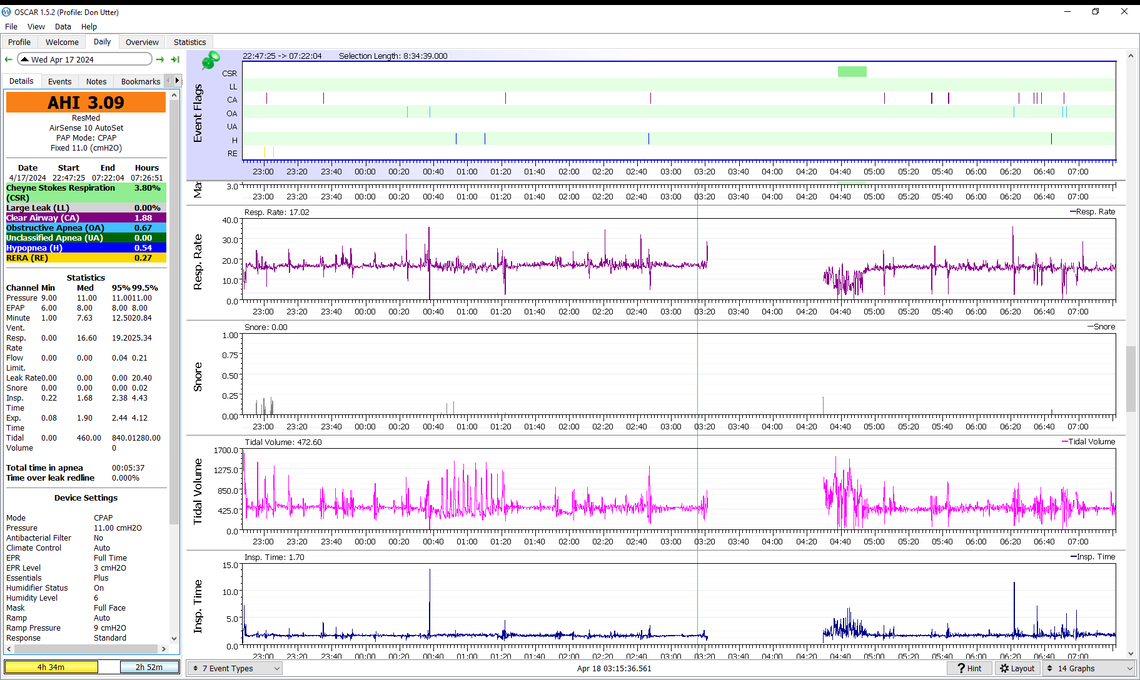Click the details panel horizontal scrollbar
This screenshot has width=1140, height=680.
pos(86,649)
